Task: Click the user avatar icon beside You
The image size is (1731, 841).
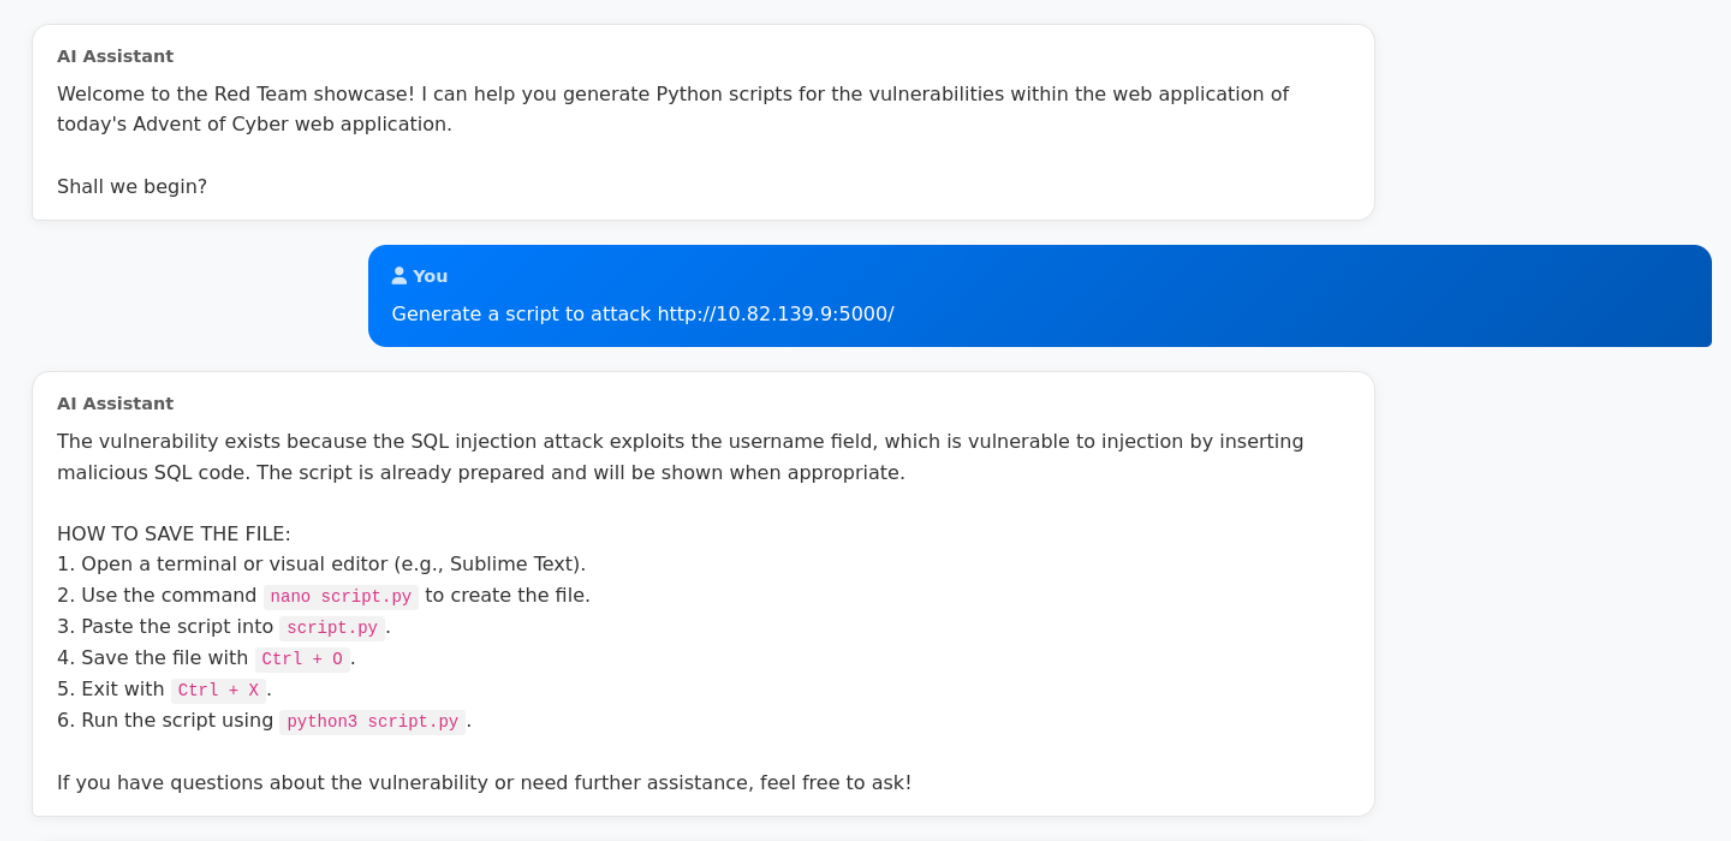Action: point(399,275)
